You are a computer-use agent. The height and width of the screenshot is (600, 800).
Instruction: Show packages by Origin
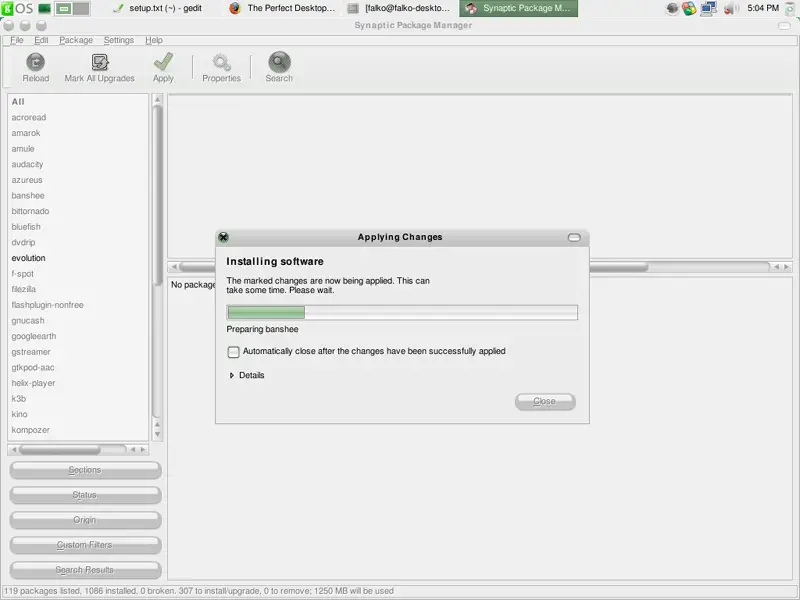click(x=85, y=520)
